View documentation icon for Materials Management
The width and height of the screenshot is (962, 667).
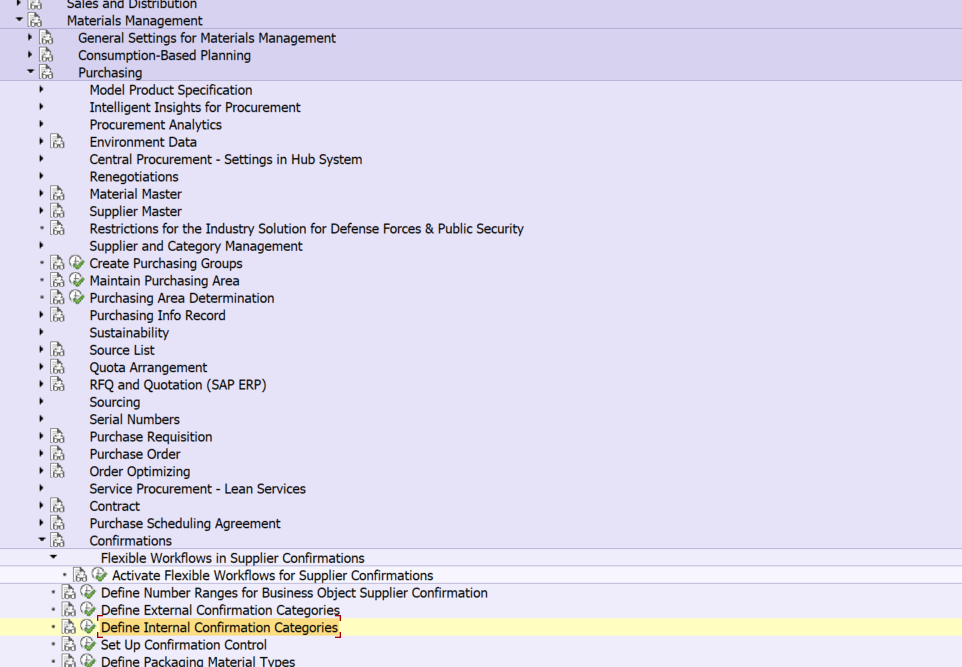pyautogui.click(x=35, y=20)
